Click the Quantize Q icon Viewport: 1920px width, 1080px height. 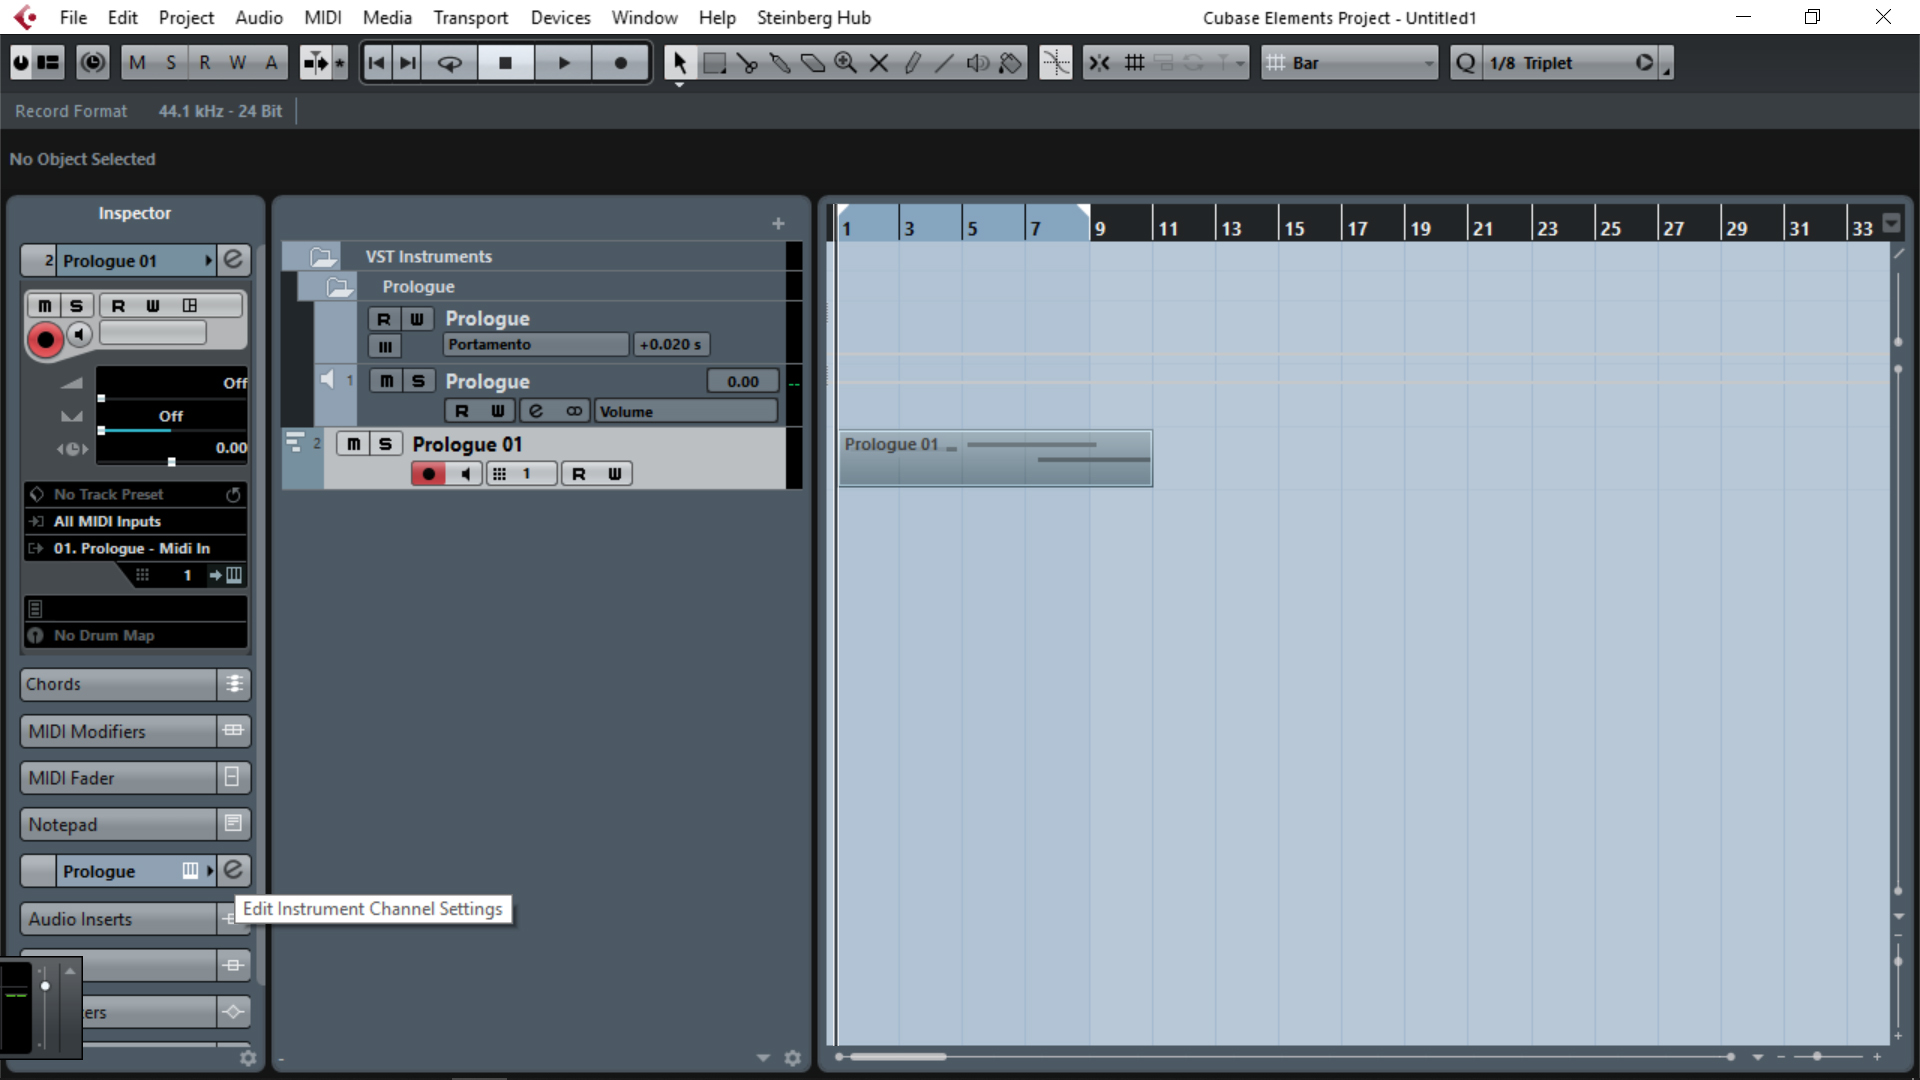coord(1466,63)
